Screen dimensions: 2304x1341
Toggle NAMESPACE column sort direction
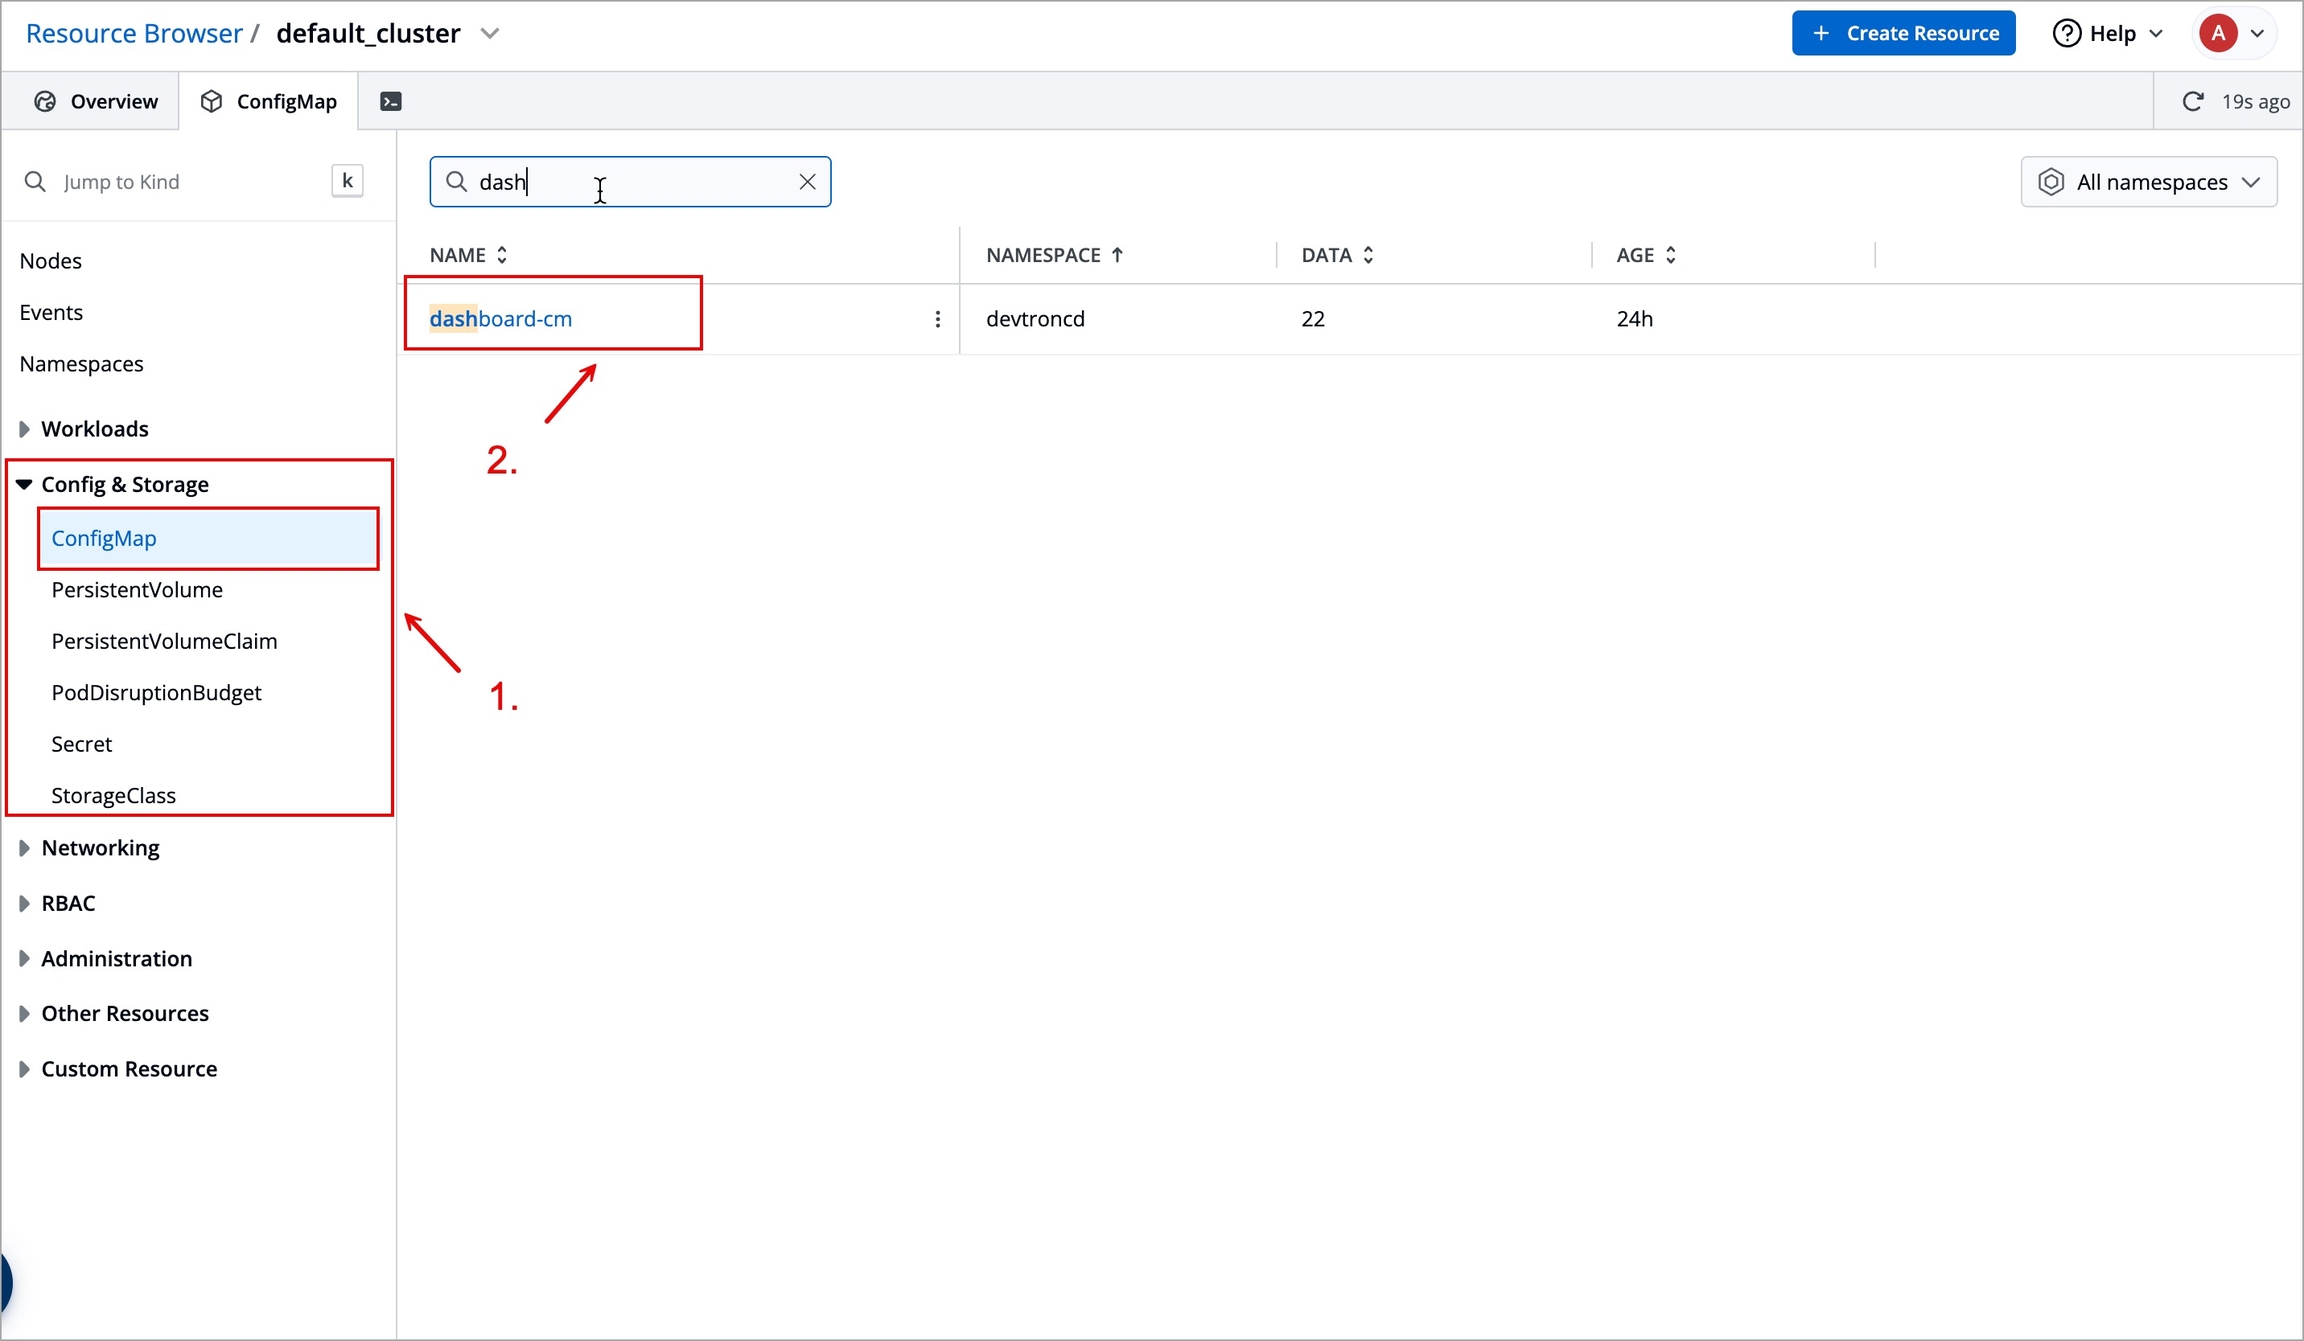pos(1117,255)
